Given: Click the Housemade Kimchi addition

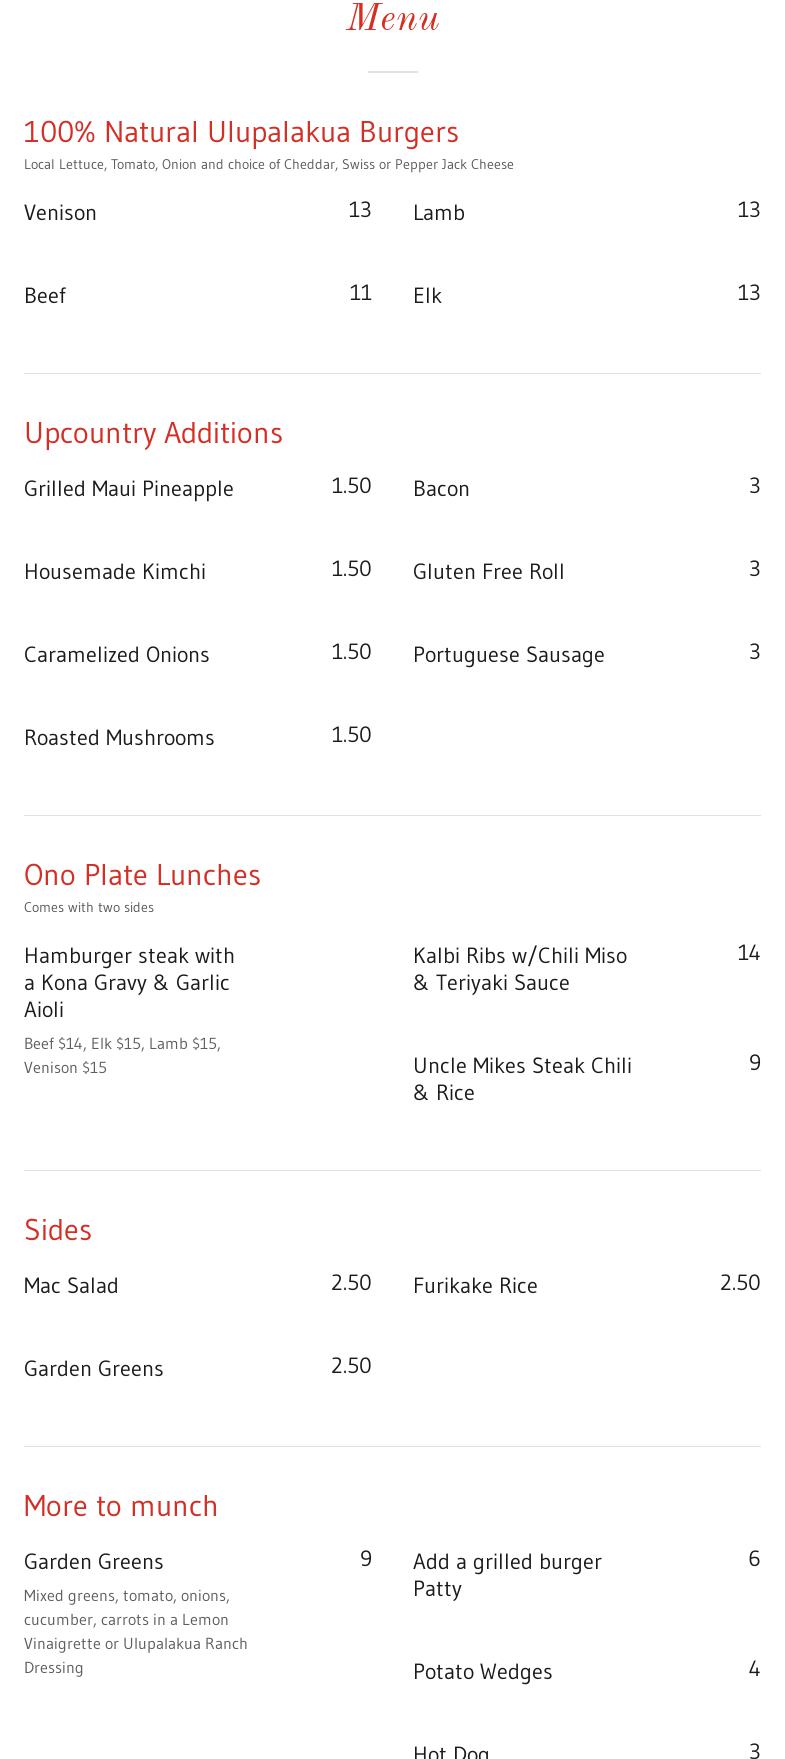Looking at the screenshot, I should 115,572.
